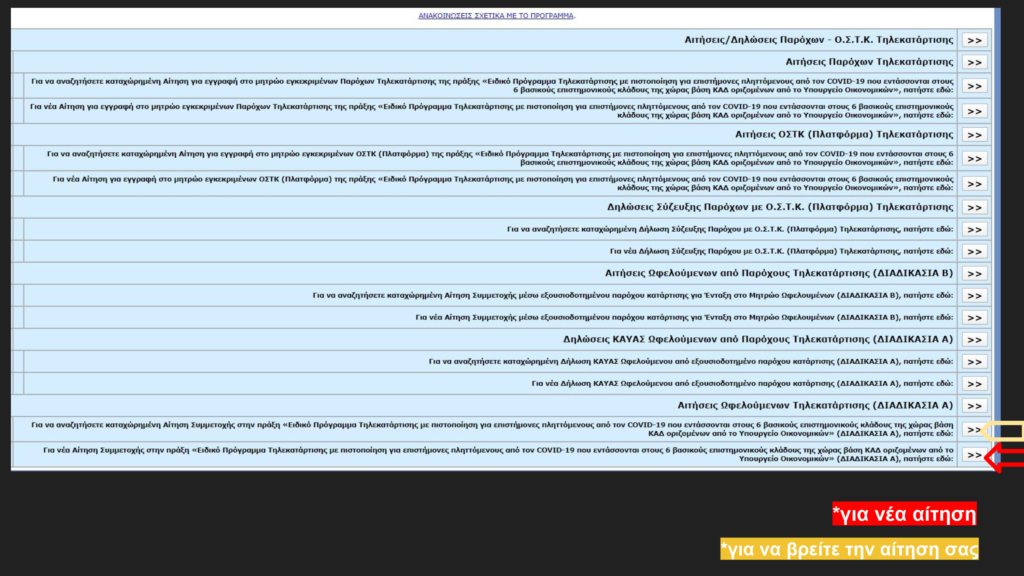Select heading text Αιτήσεις Ωφελούμενων Τηλεκατάρτισης (ΔΙΑΔΙΚΑΣΙΑ Α)
The height and width of the screenshot is (576, 1024).
click(x=815, y=406)
